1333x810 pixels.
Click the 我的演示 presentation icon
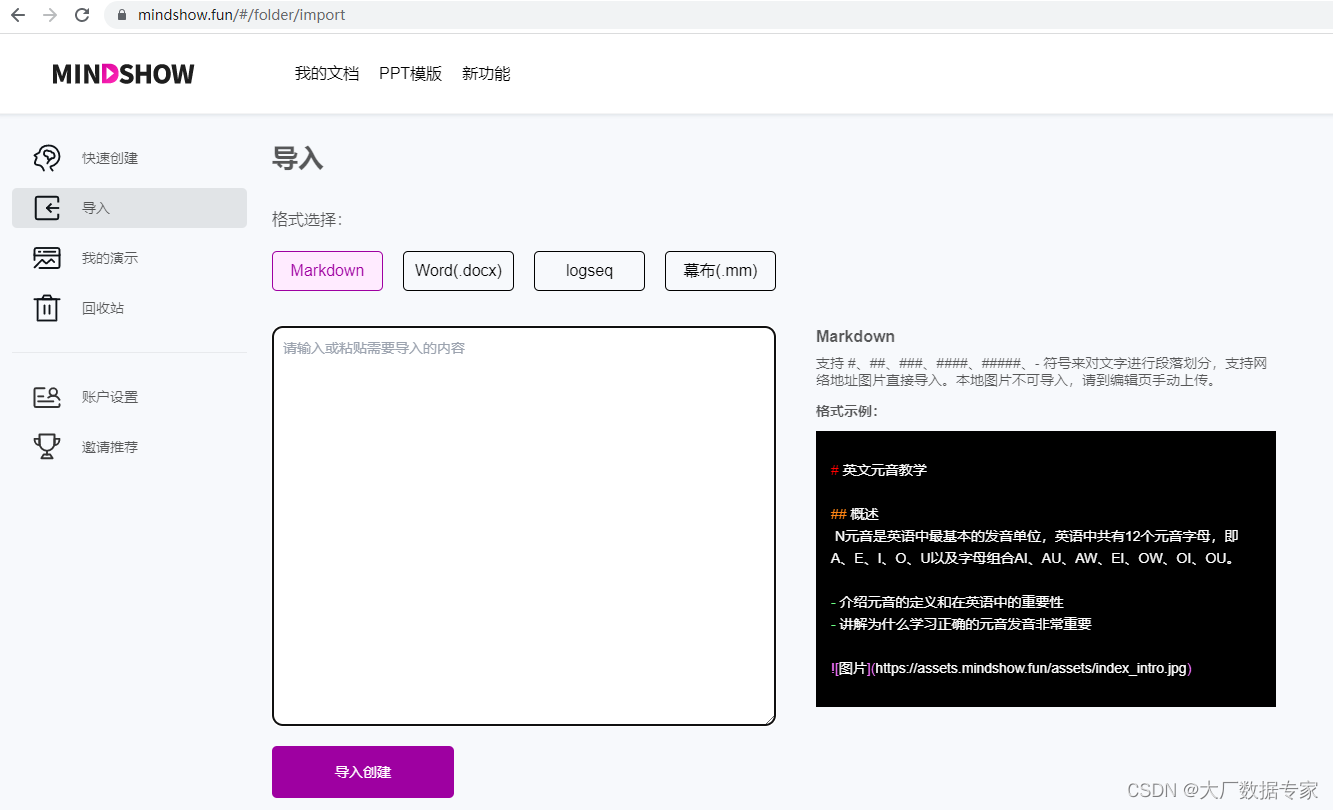[47, 258]
